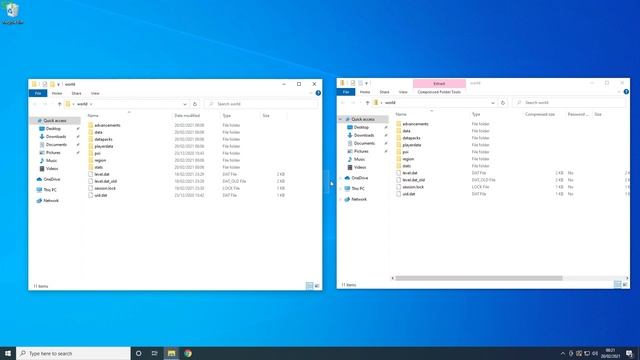Image resolution: width=640 pixels, height=360 pixels.
Task: Switch to details view in right window
Action: click(x=618, y=284)
